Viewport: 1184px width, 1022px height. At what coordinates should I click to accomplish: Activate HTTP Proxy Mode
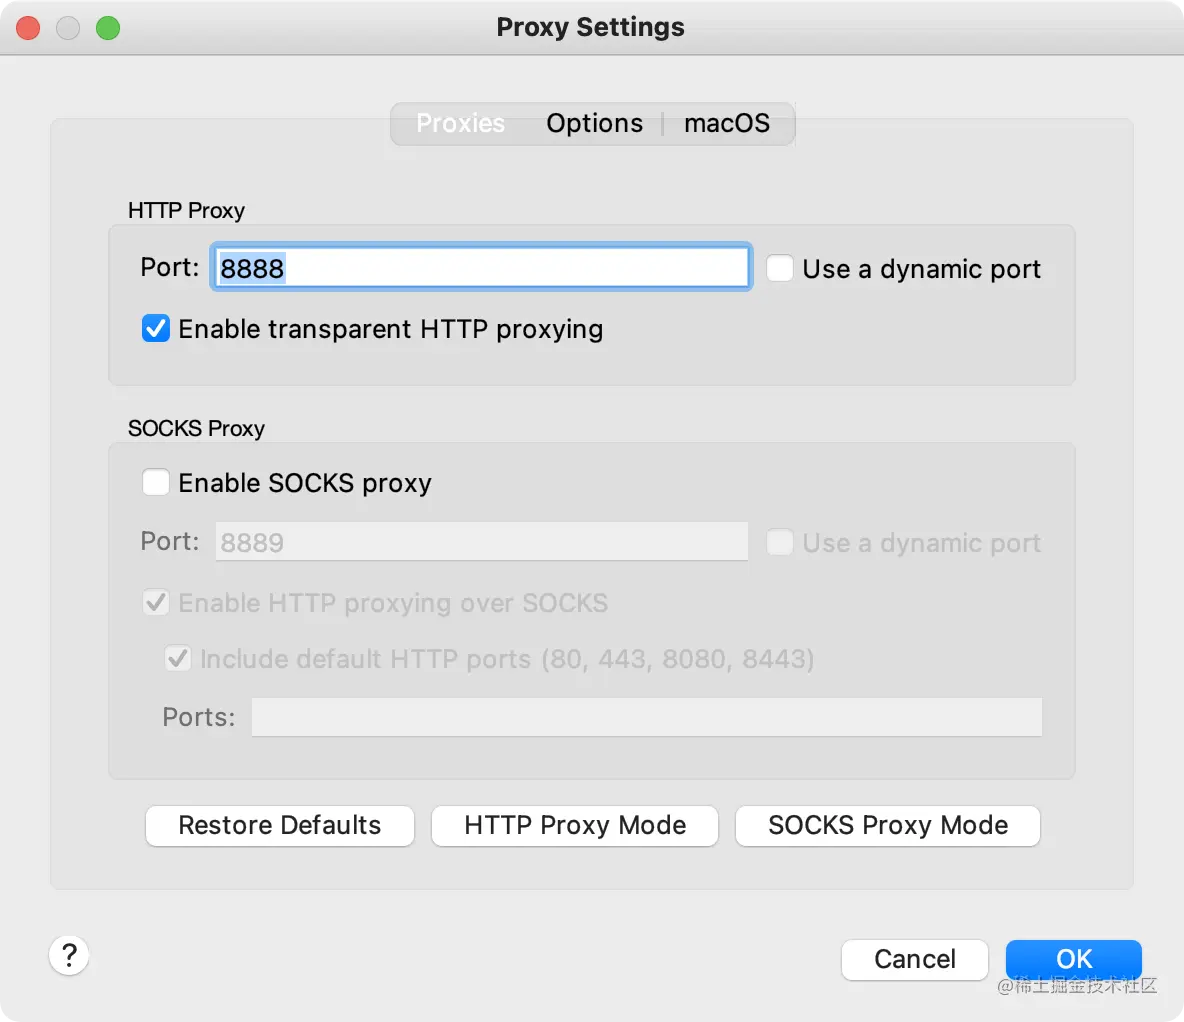click(x=574, y=825)
